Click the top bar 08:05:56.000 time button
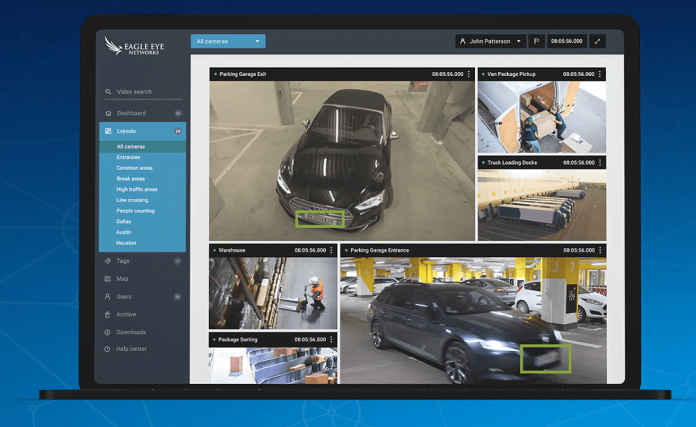This screenshot has height=427, width=696. (566, 41)
